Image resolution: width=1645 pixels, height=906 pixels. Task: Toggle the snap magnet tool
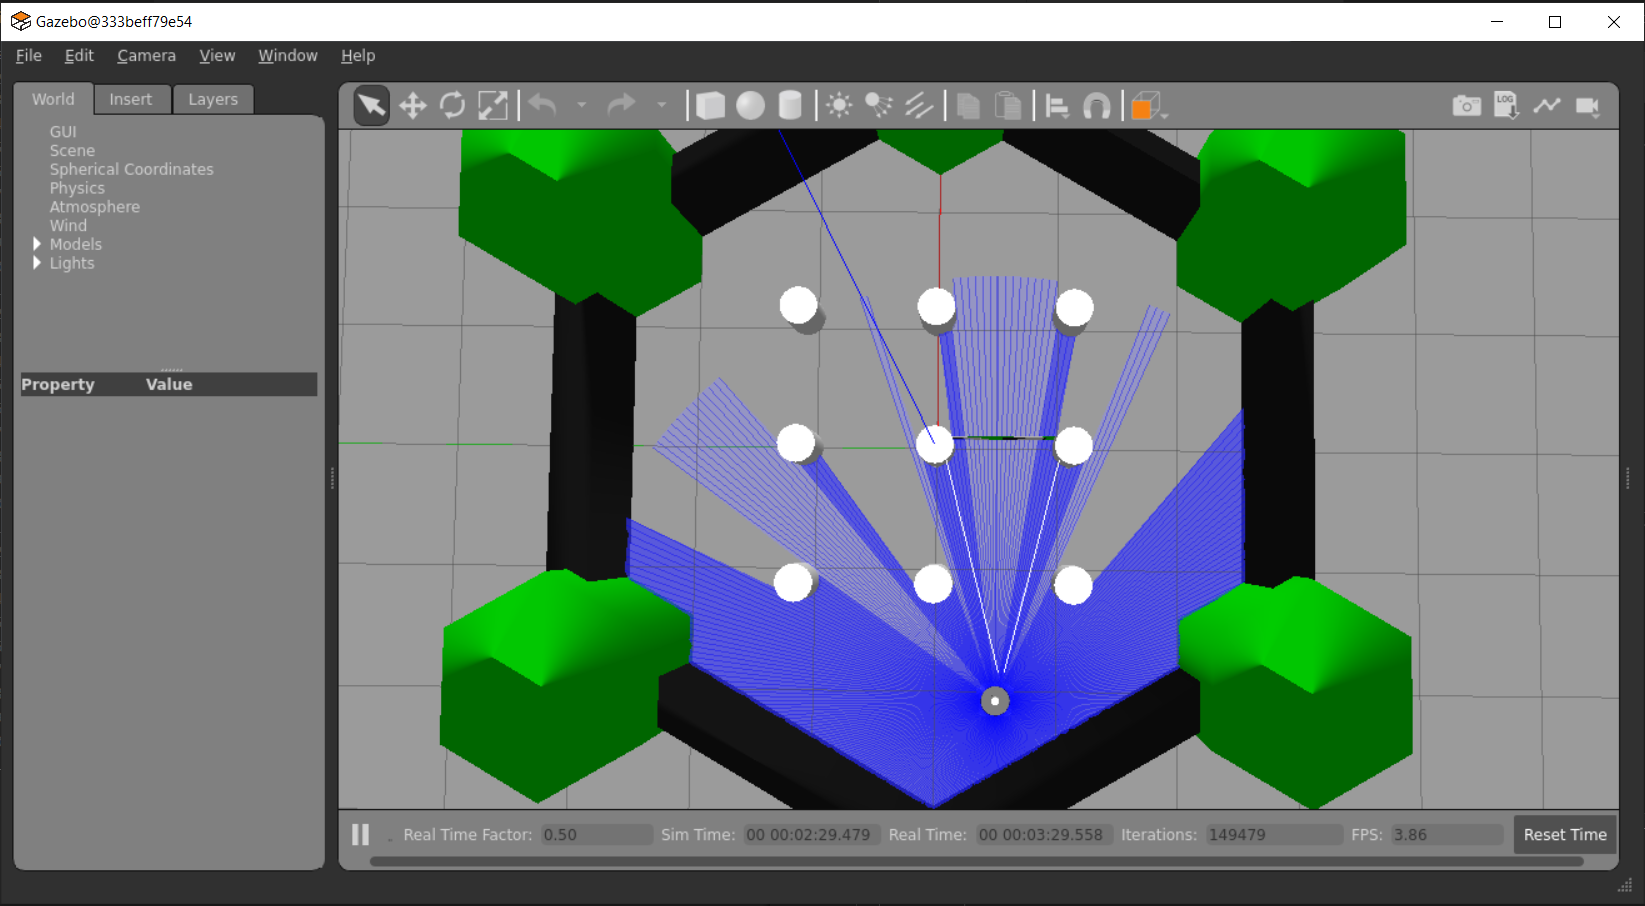[x=1097, y=105]
